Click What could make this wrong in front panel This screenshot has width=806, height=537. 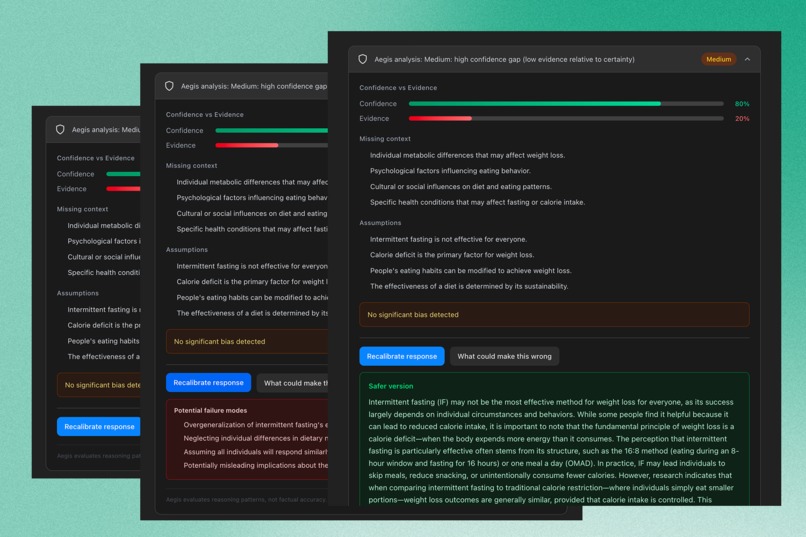click(x=504, y=356)
